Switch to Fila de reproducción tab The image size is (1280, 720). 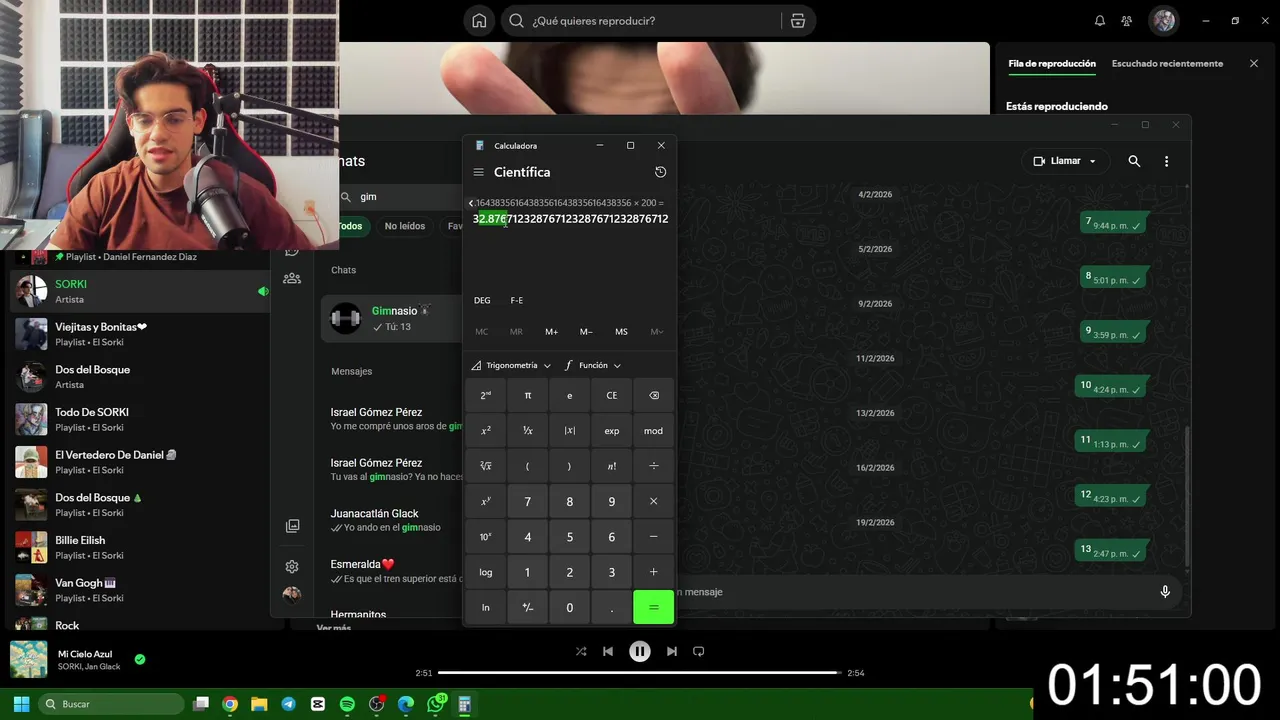coord(1052,63)
